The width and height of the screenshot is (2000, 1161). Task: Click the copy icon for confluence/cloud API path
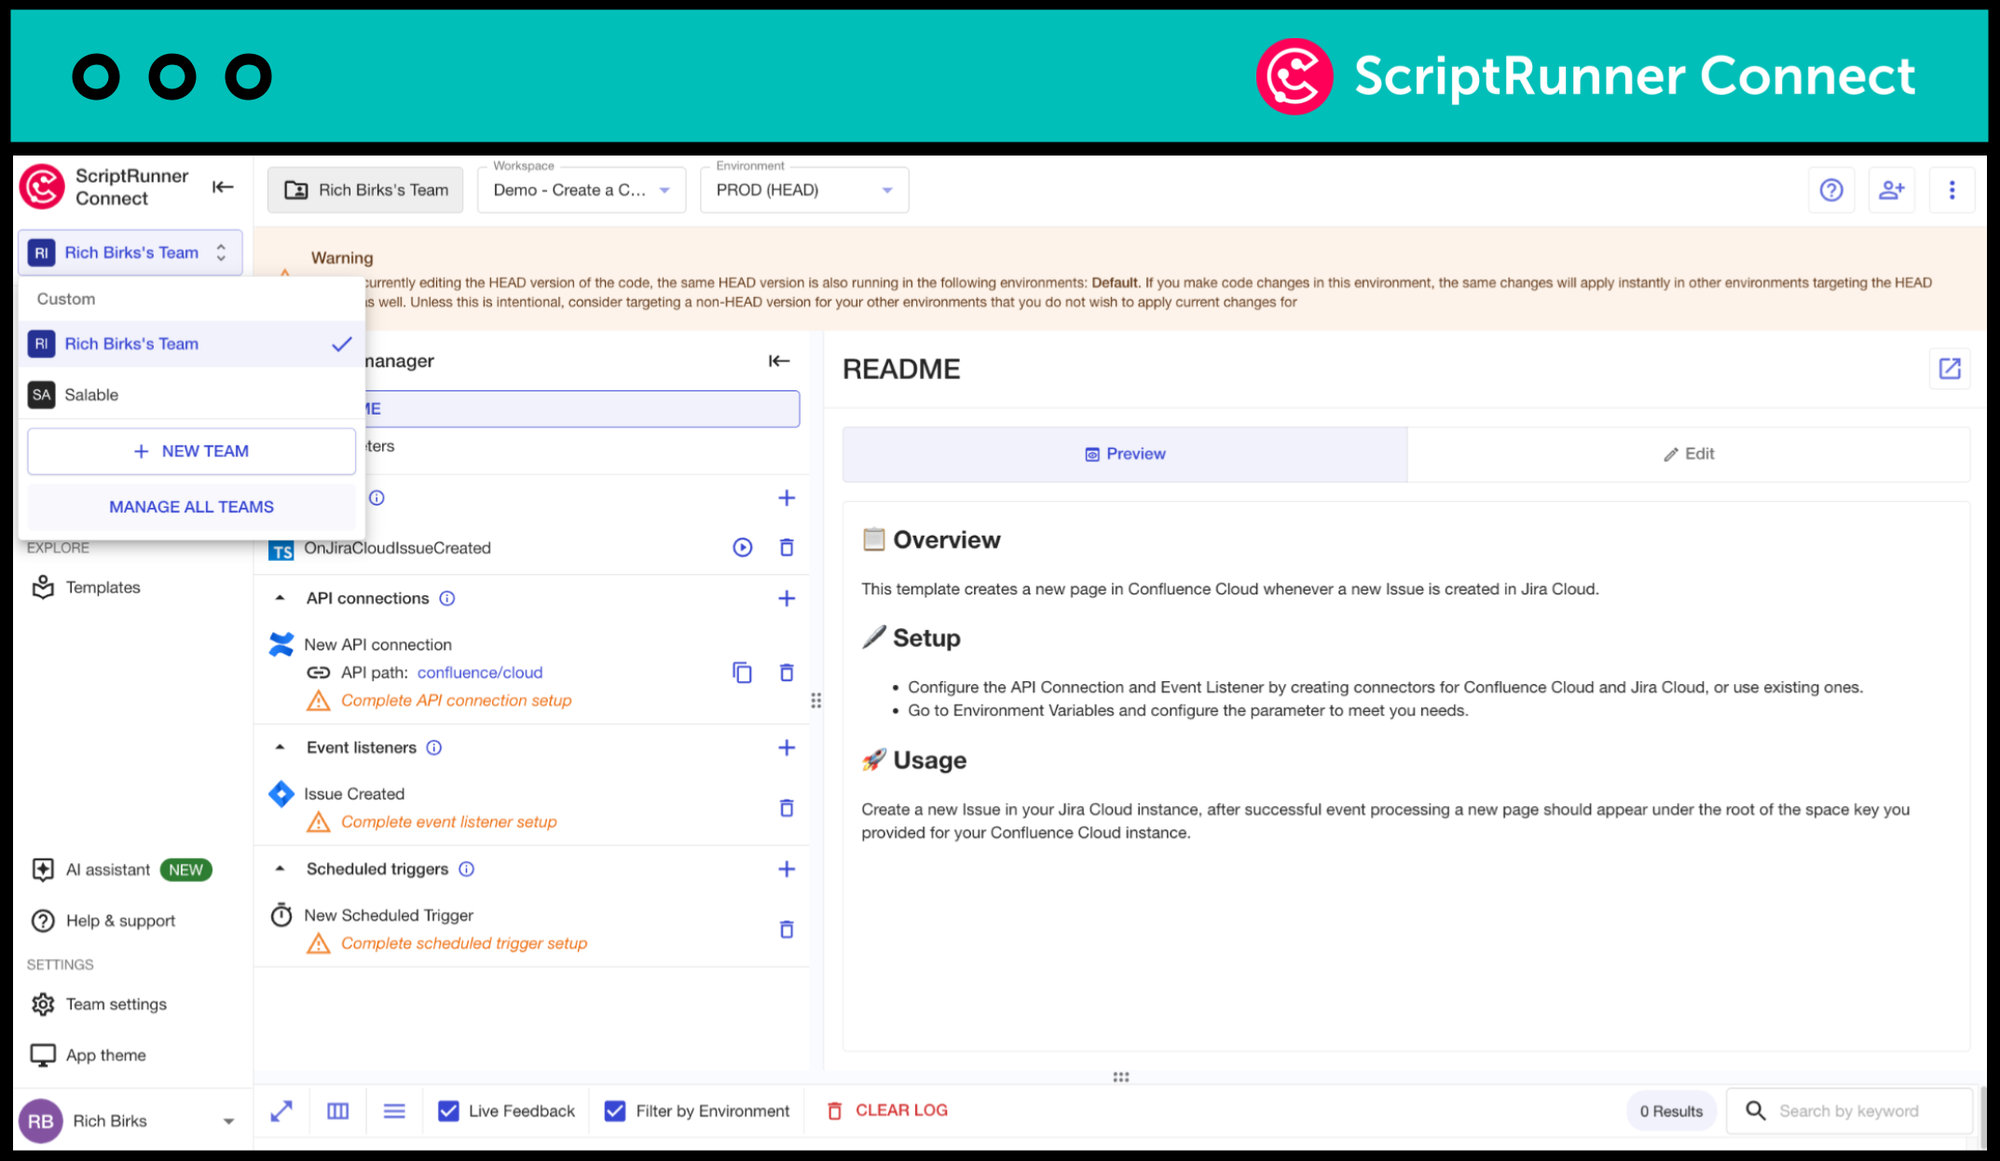[742, 673]
